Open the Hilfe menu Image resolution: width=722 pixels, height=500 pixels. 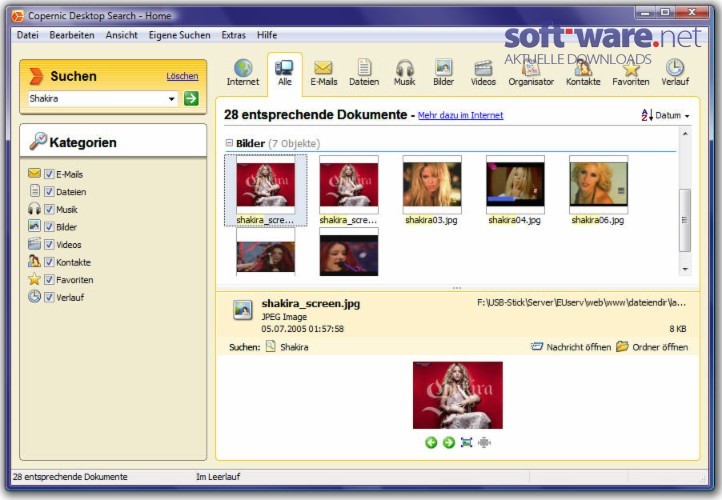(x=267, y=35)
